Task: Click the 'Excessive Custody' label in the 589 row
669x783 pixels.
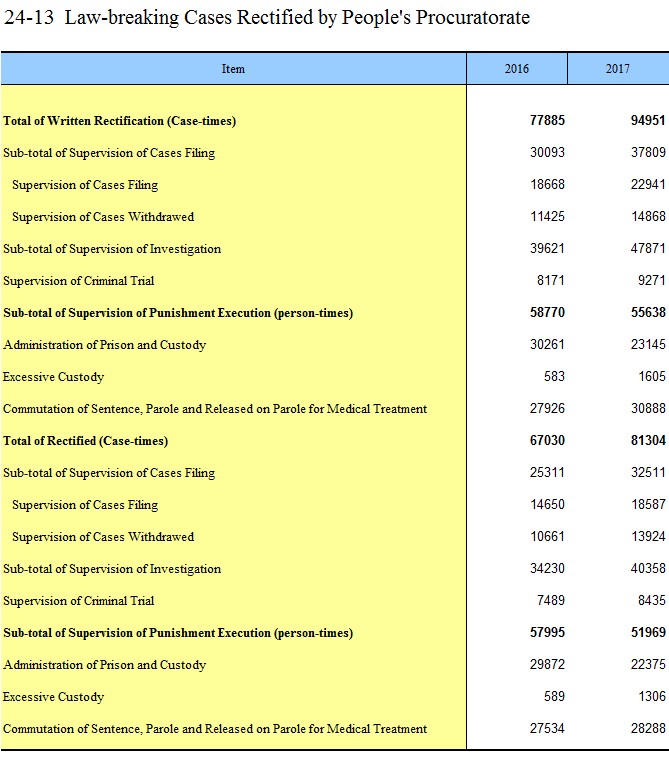Action: (x=53, y=697)
